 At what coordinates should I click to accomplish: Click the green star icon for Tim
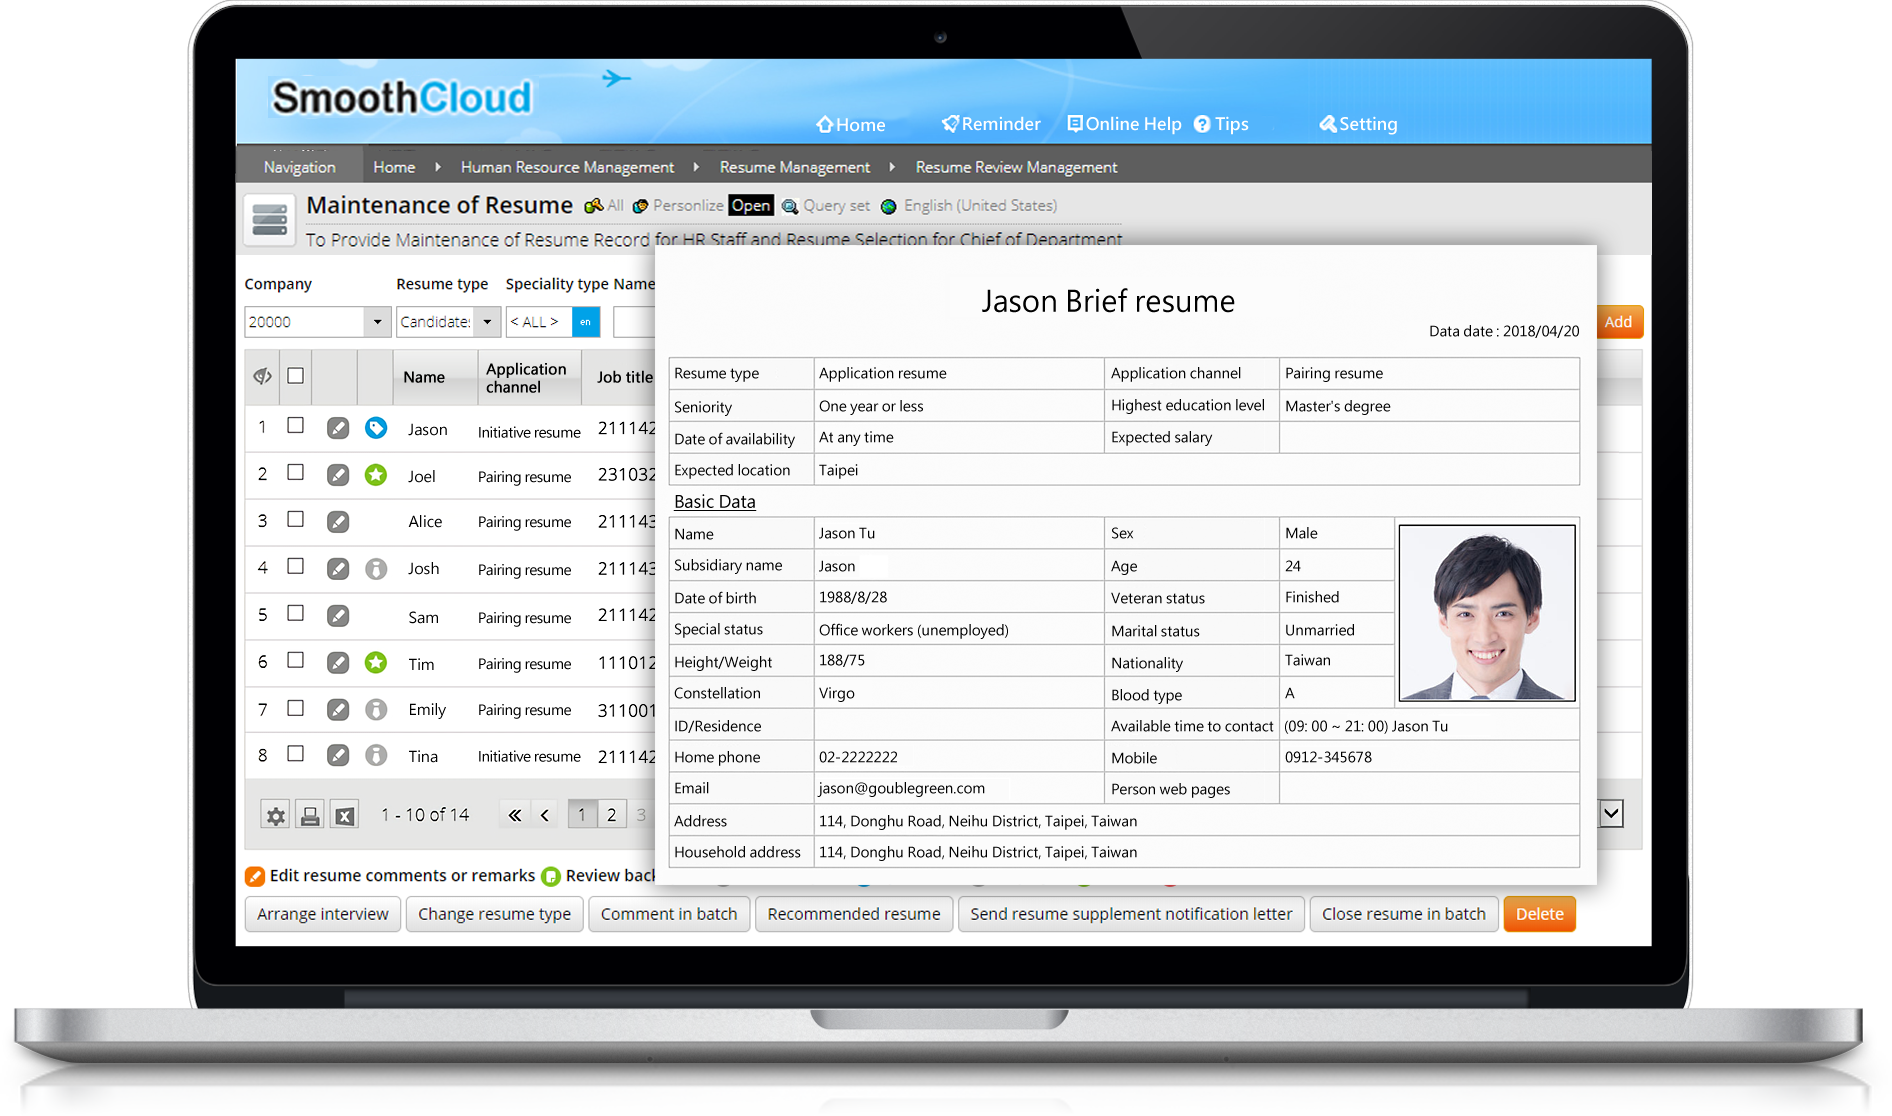(376, 662)
